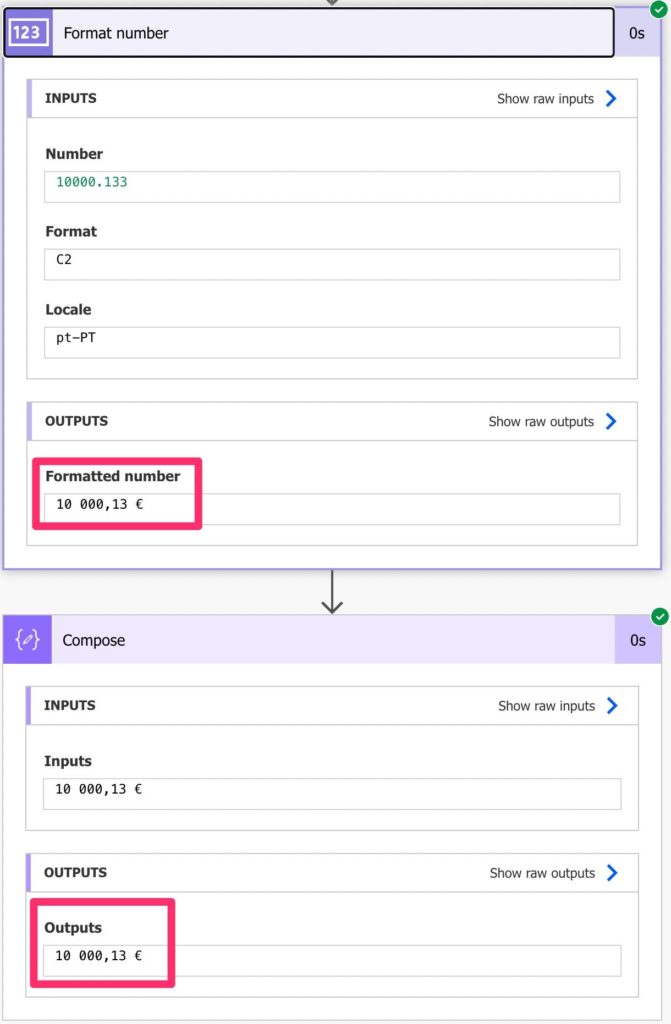Click the green success checkmark on Compose
The image size is (671, 1024).
point(659,615)
